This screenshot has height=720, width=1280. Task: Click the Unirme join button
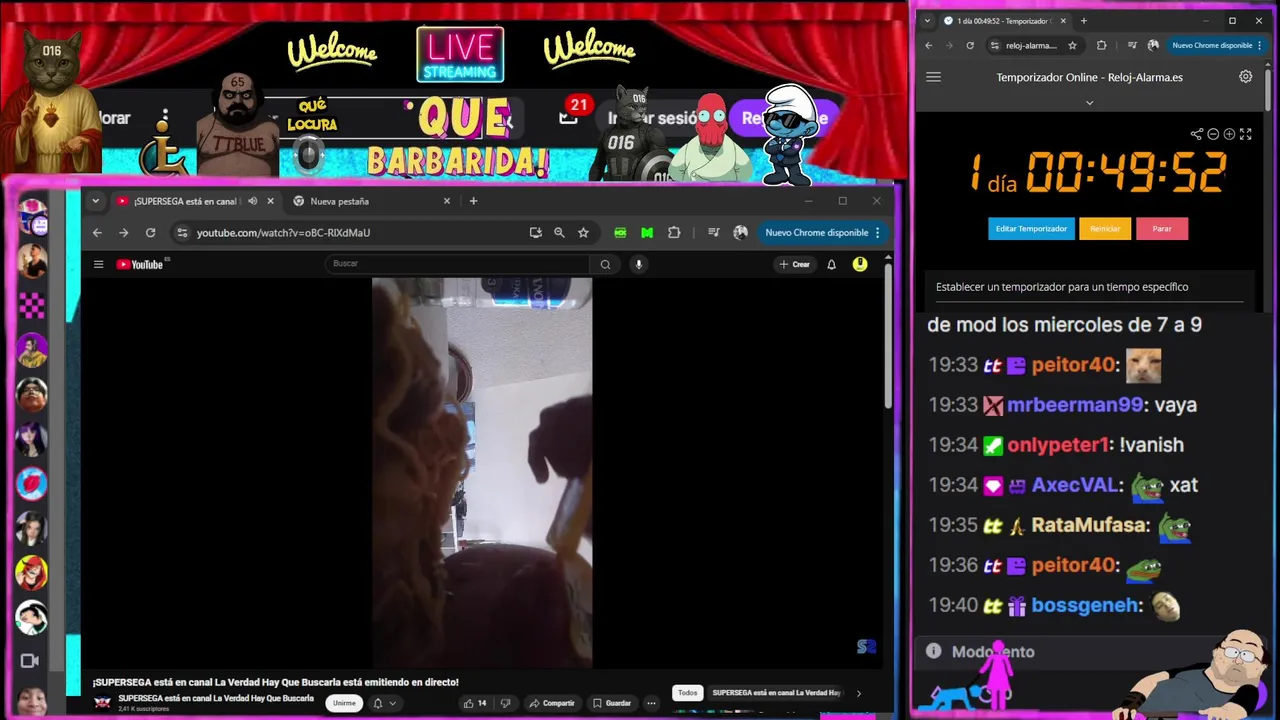click(x=344, y=703)
